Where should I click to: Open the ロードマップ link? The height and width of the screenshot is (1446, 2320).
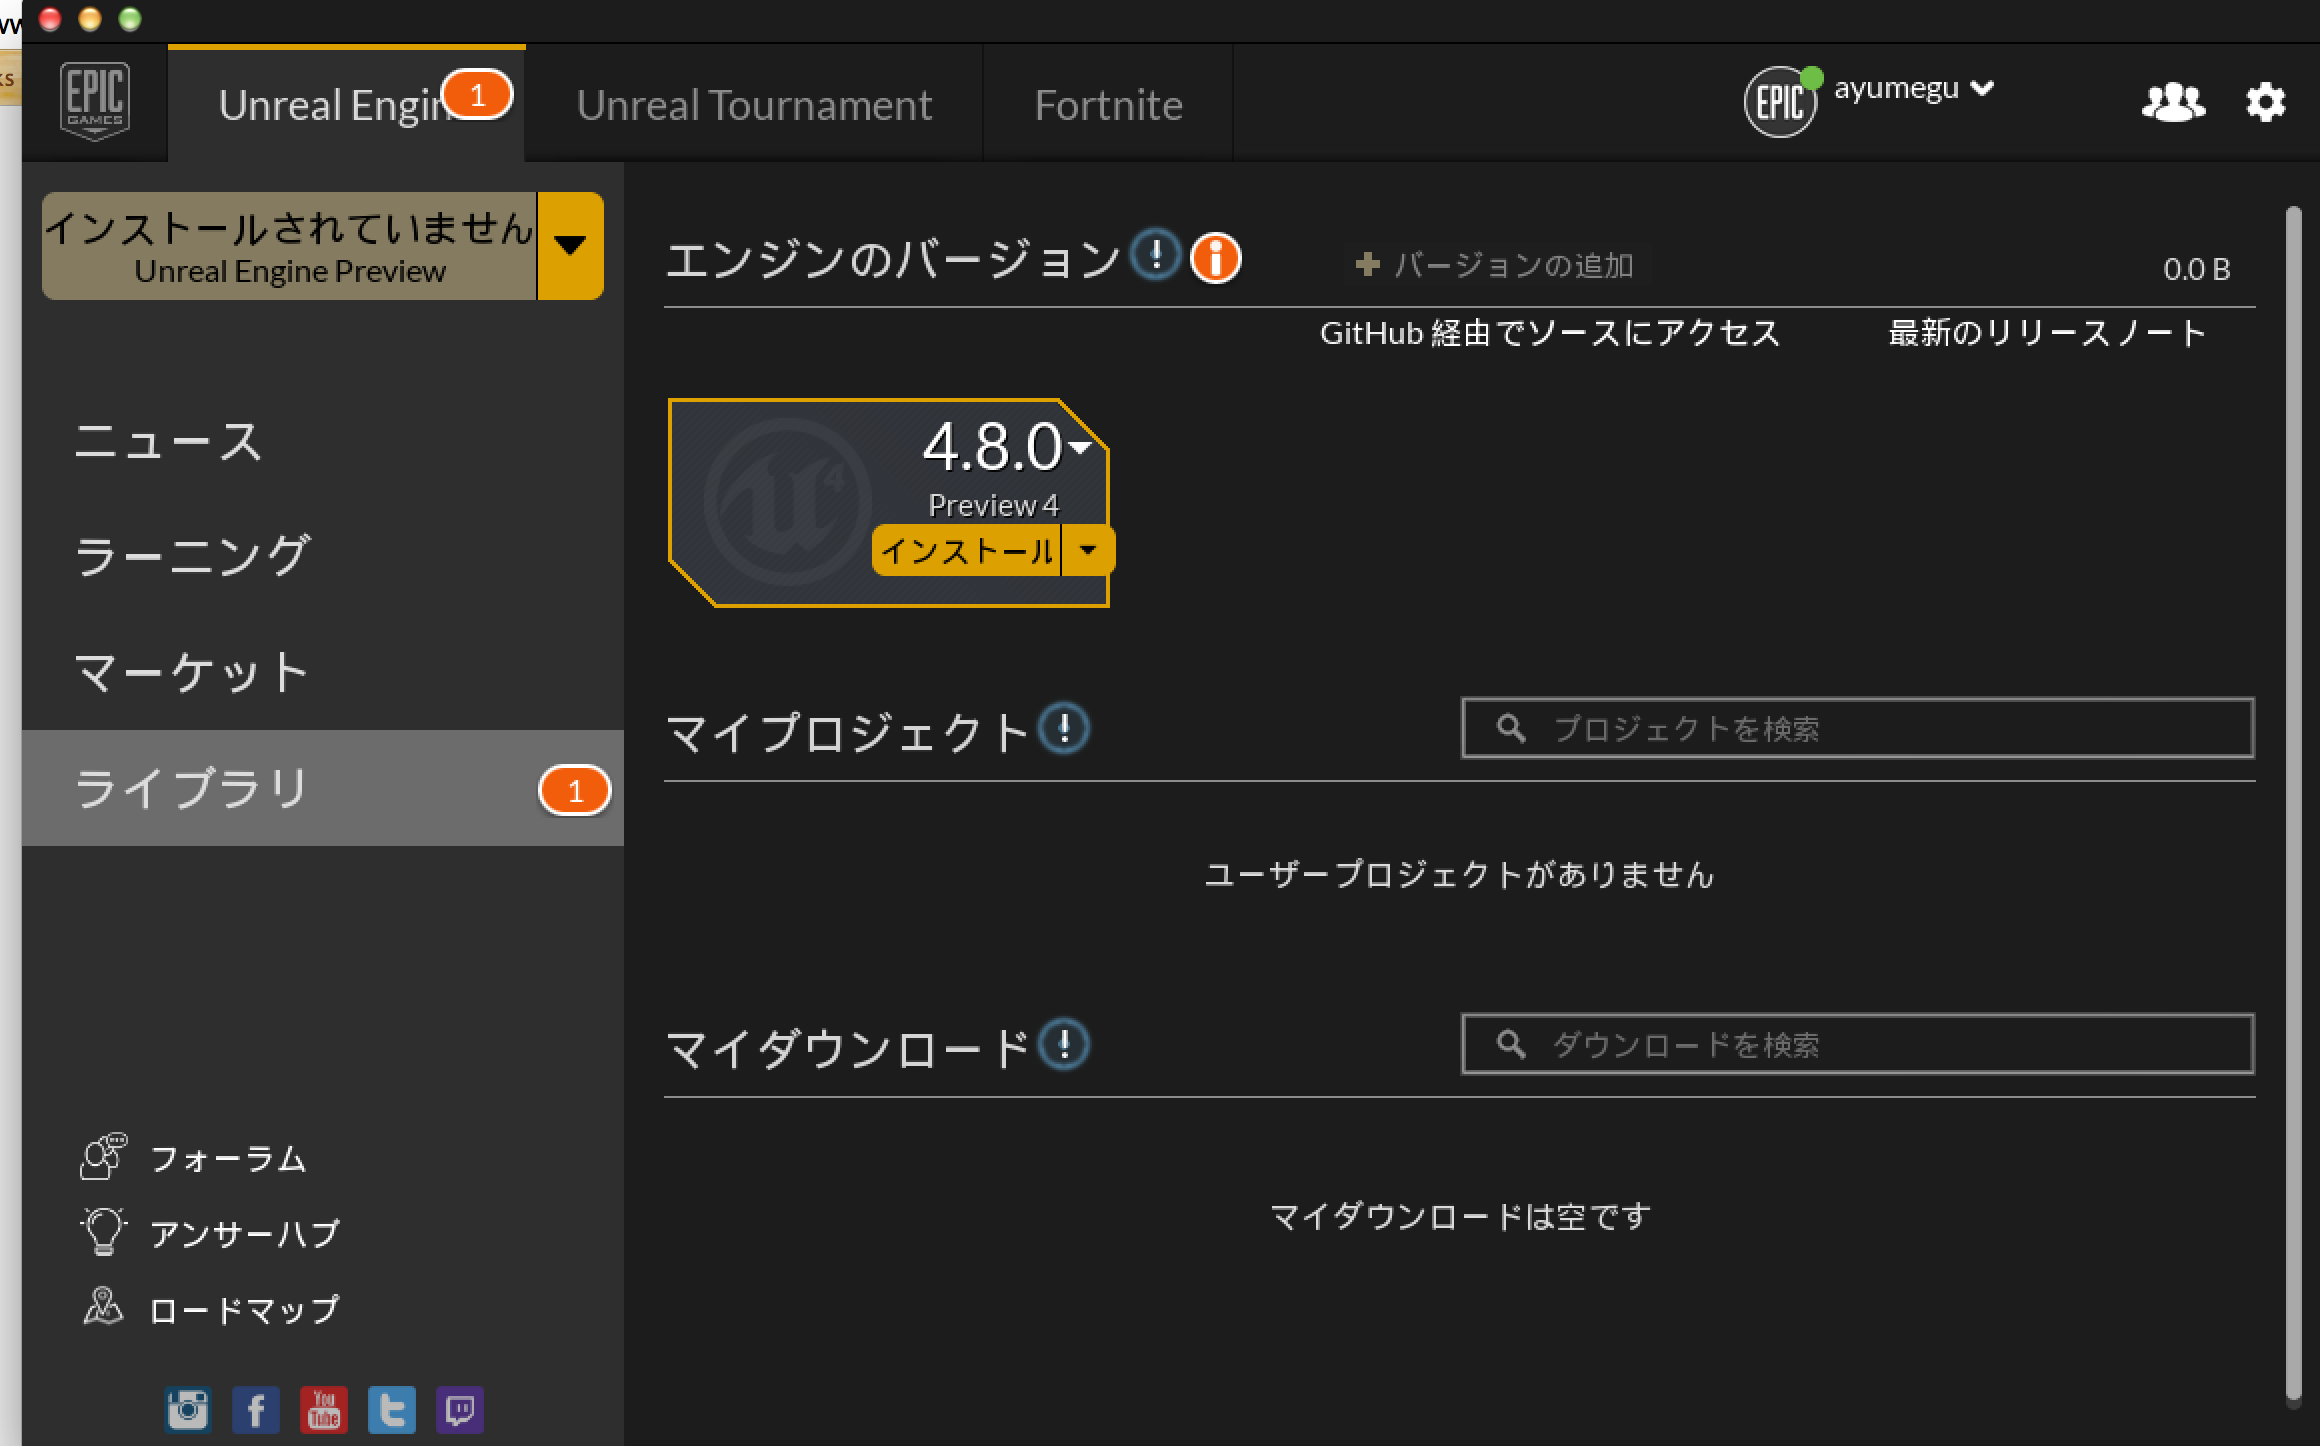coord(245,1309)
